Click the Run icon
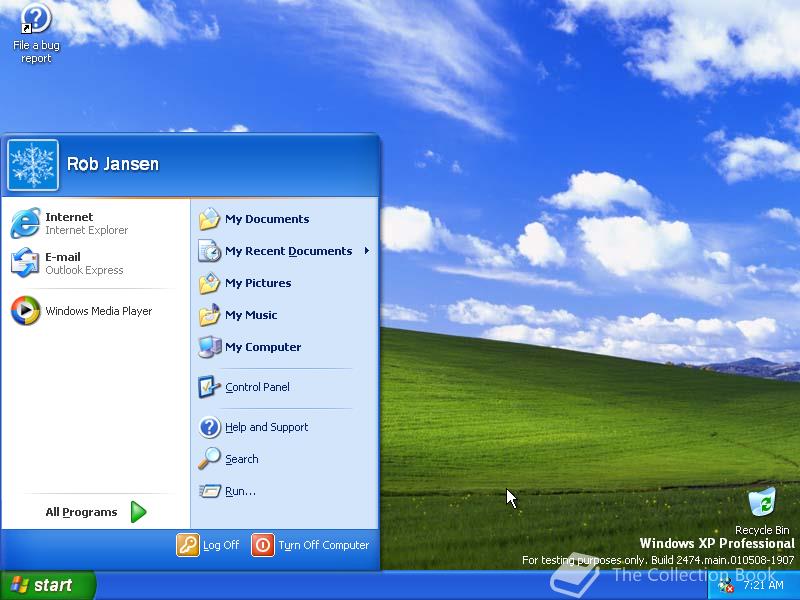The height and width of the screenshot is (600, 800). pos(209,491)
